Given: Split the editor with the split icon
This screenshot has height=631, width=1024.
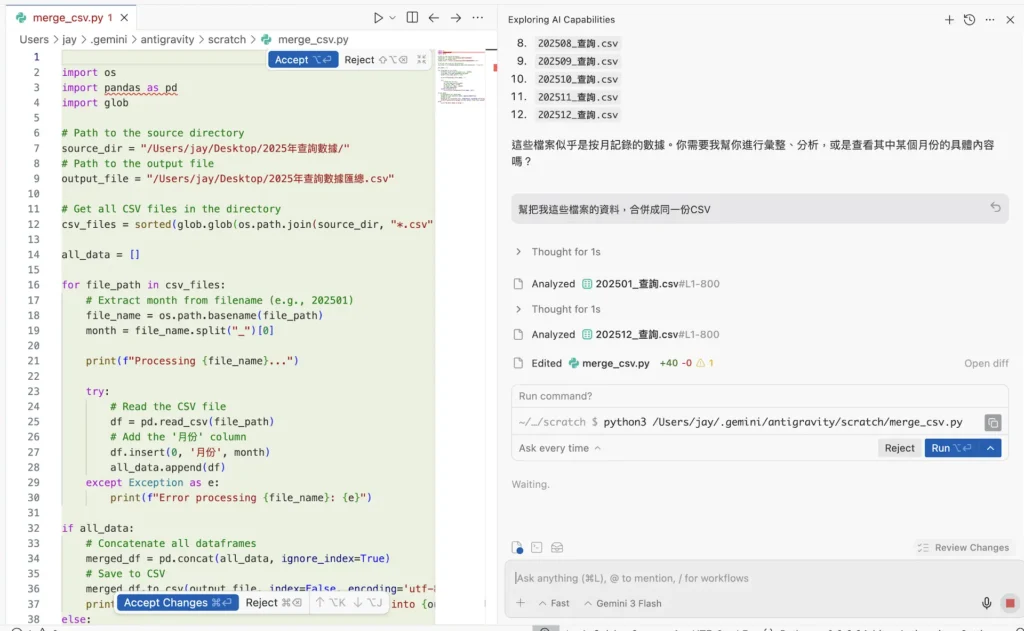Looking at the screenshot, I should pyautogui.click(x=412, y=18).
